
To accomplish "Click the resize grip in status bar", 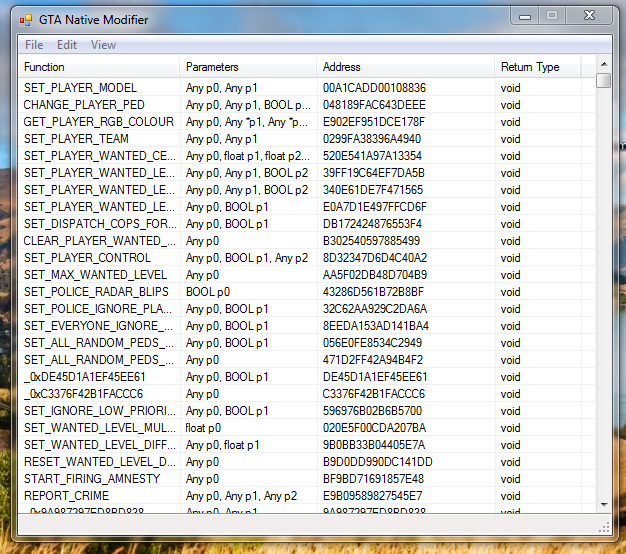I will [x=604, y=528].
